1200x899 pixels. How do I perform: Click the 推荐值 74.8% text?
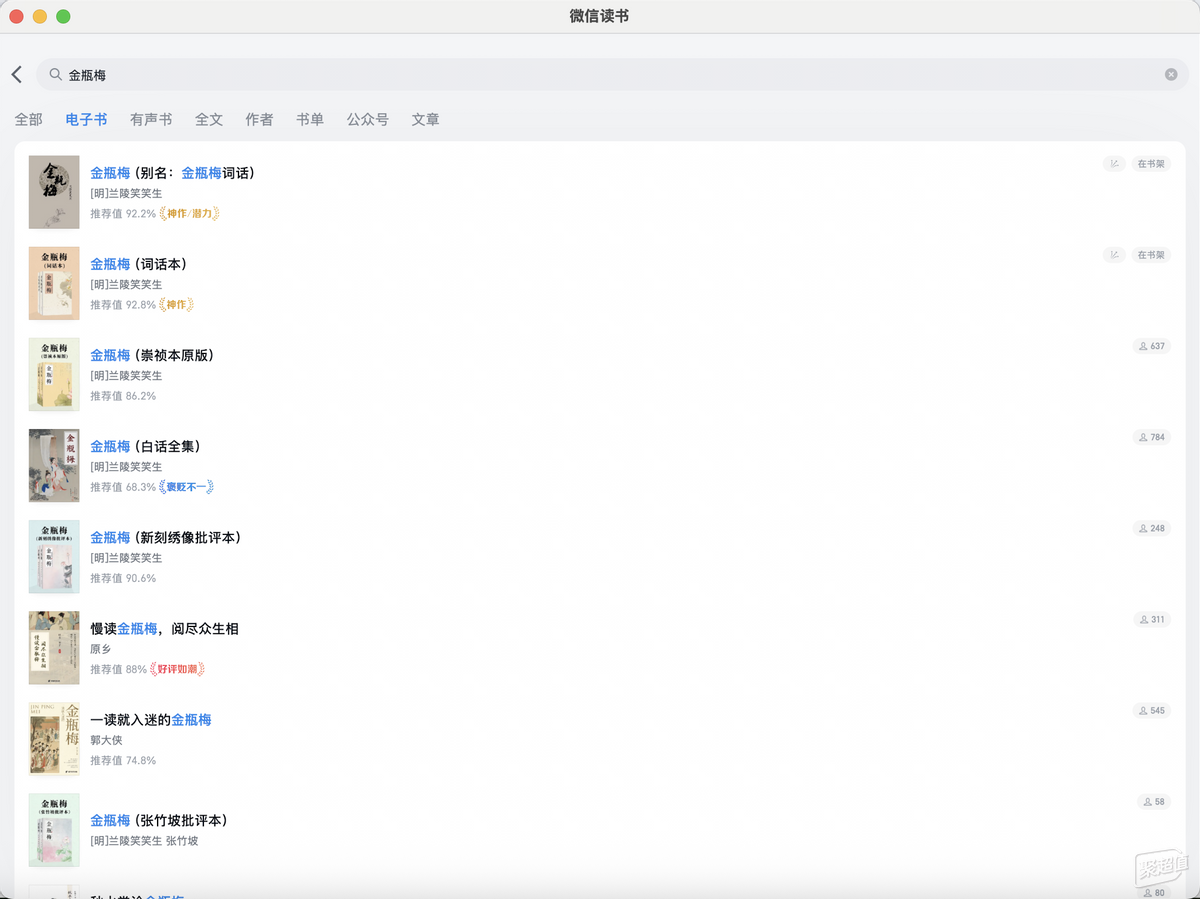(123, 760)
